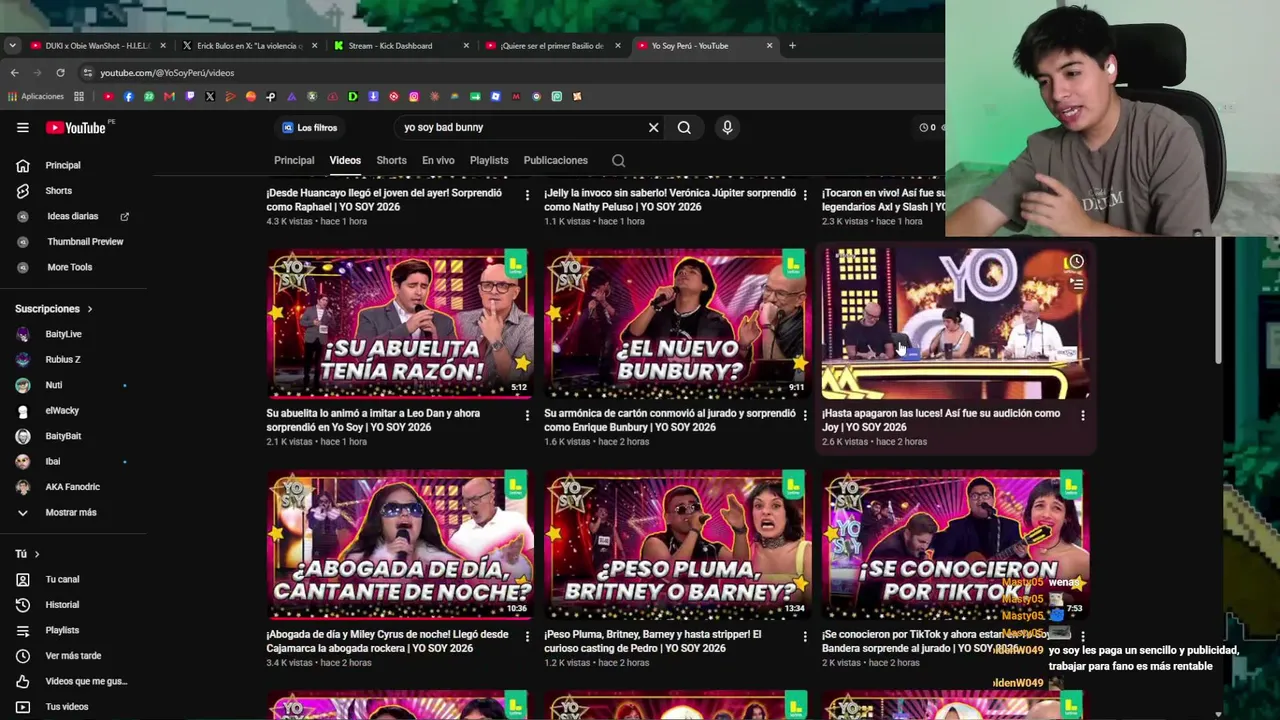Image resolution: width=1280 pixels, height=720 pixels.
Task: Expand the Tú section
Action: coord(27,554)
